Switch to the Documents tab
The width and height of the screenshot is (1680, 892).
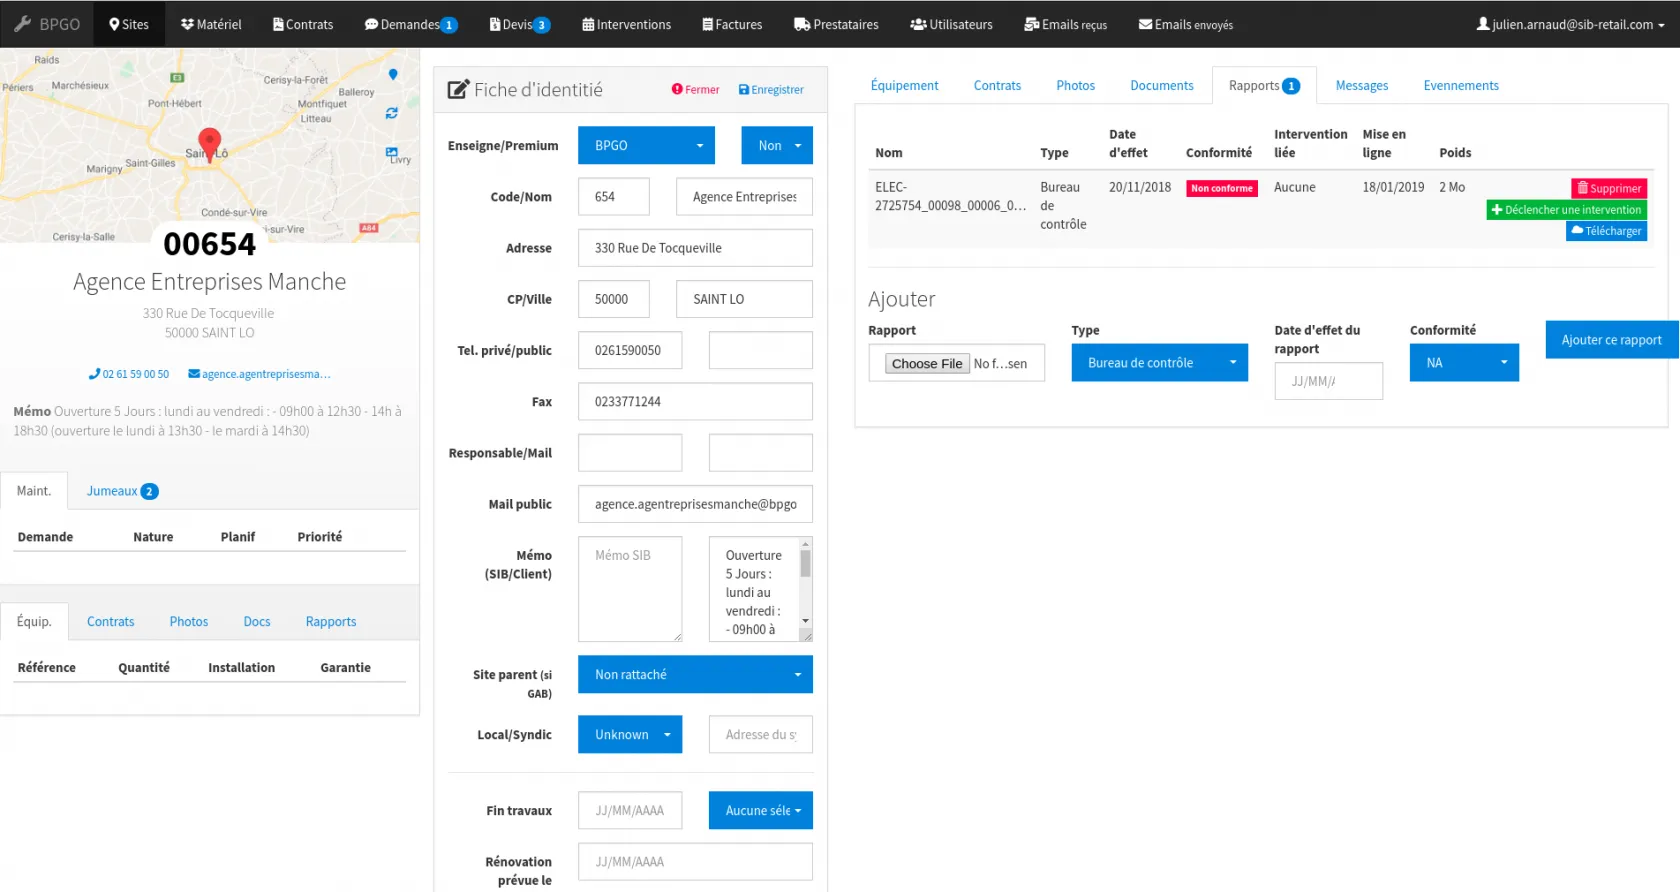[1161, 86]
